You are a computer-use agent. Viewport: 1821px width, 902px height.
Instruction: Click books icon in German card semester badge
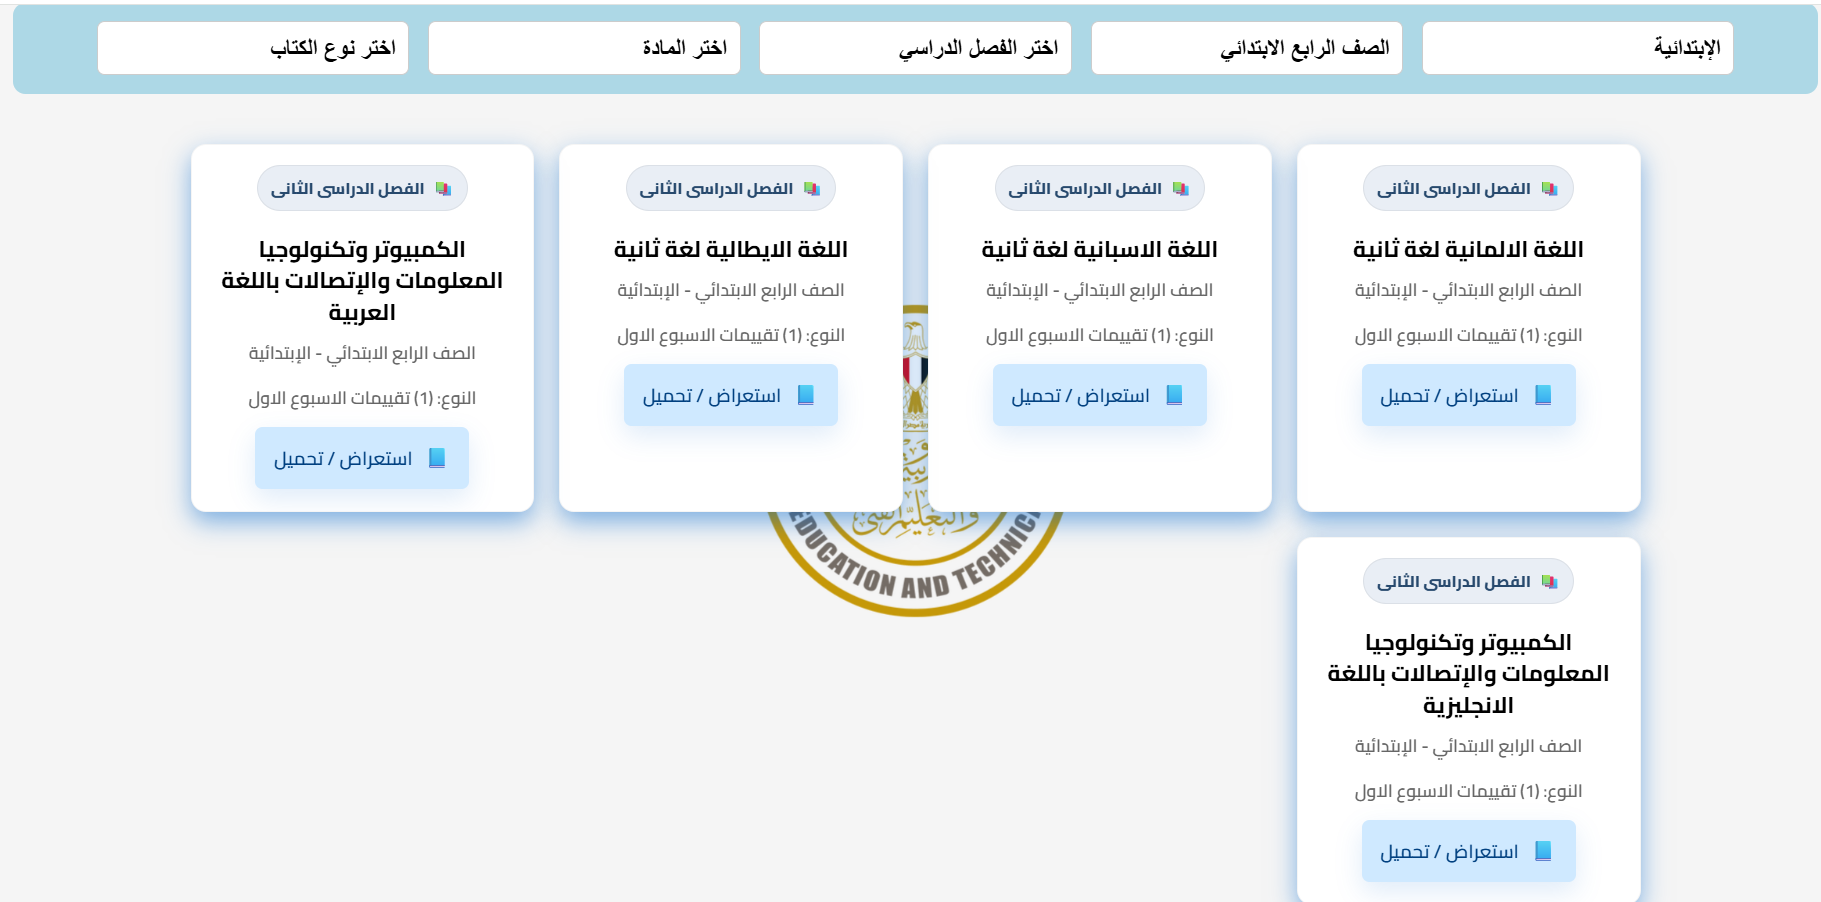click(1549, 189)
